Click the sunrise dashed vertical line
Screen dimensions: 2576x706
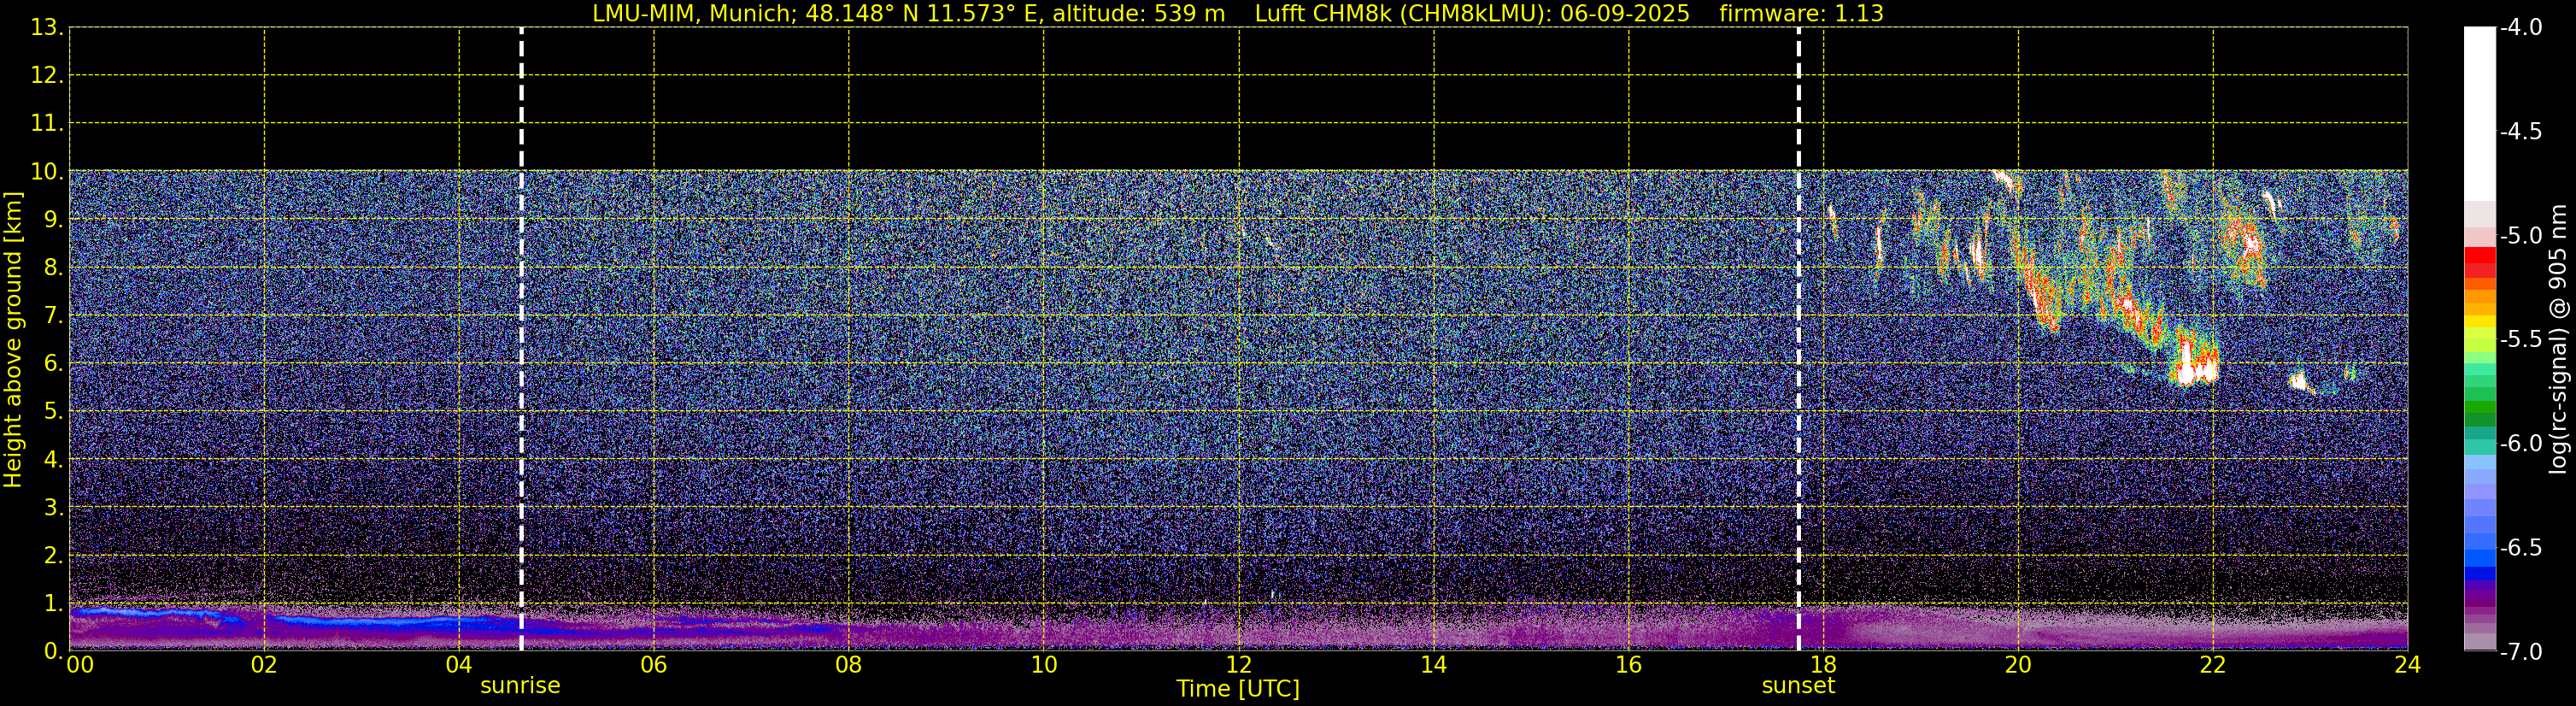point(521,339)
